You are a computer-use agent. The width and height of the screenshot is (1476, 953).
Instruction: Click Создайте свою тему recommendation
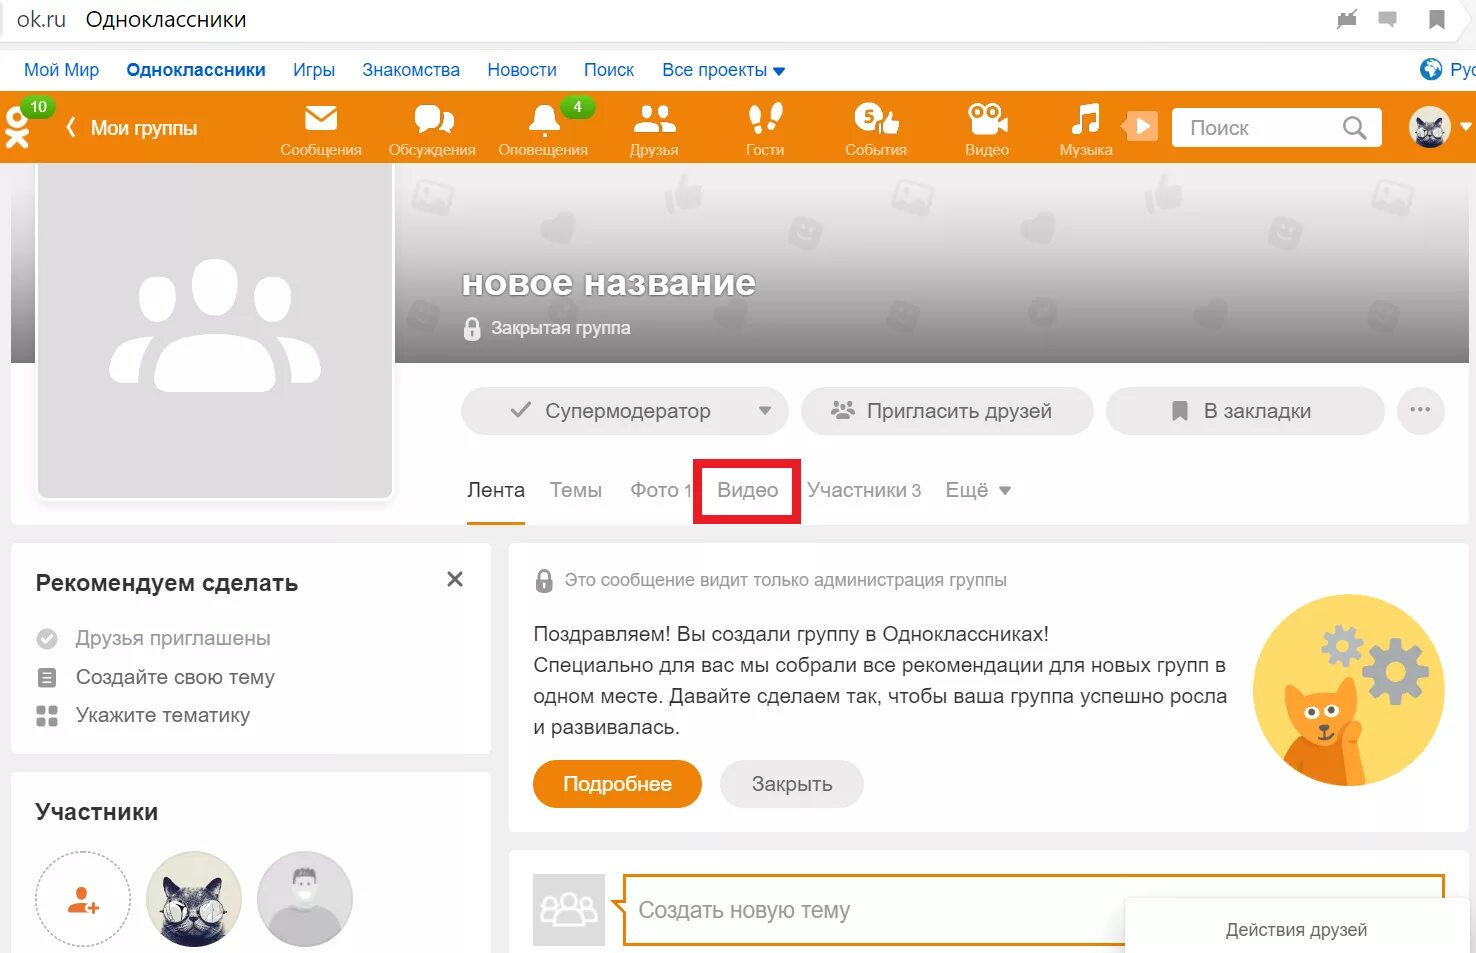[175, 677]
